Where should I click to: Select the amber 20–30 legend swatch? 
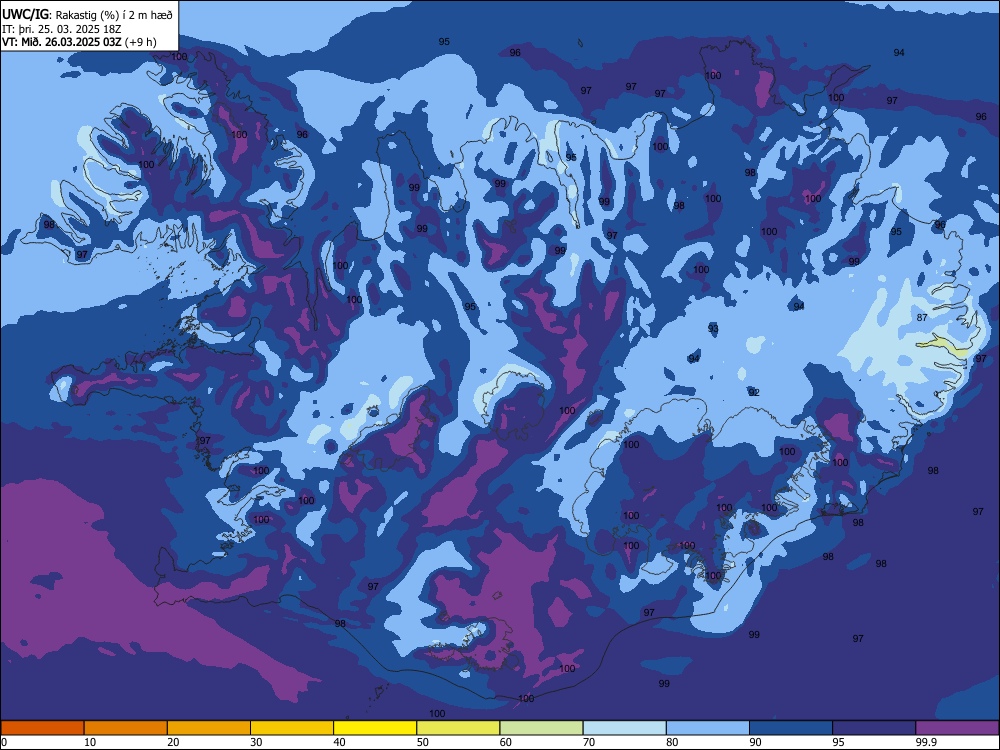click(x=209, y=728)
